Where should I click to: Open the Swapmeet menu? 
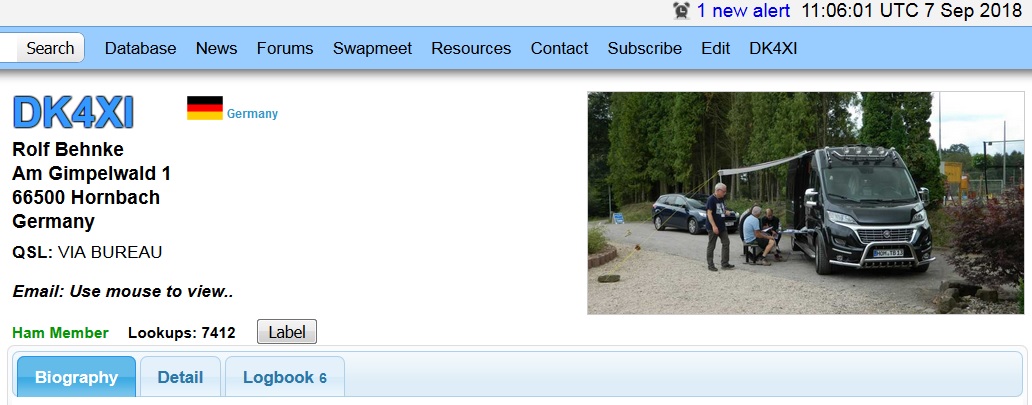pyautogui.click(x=373, y=49)
